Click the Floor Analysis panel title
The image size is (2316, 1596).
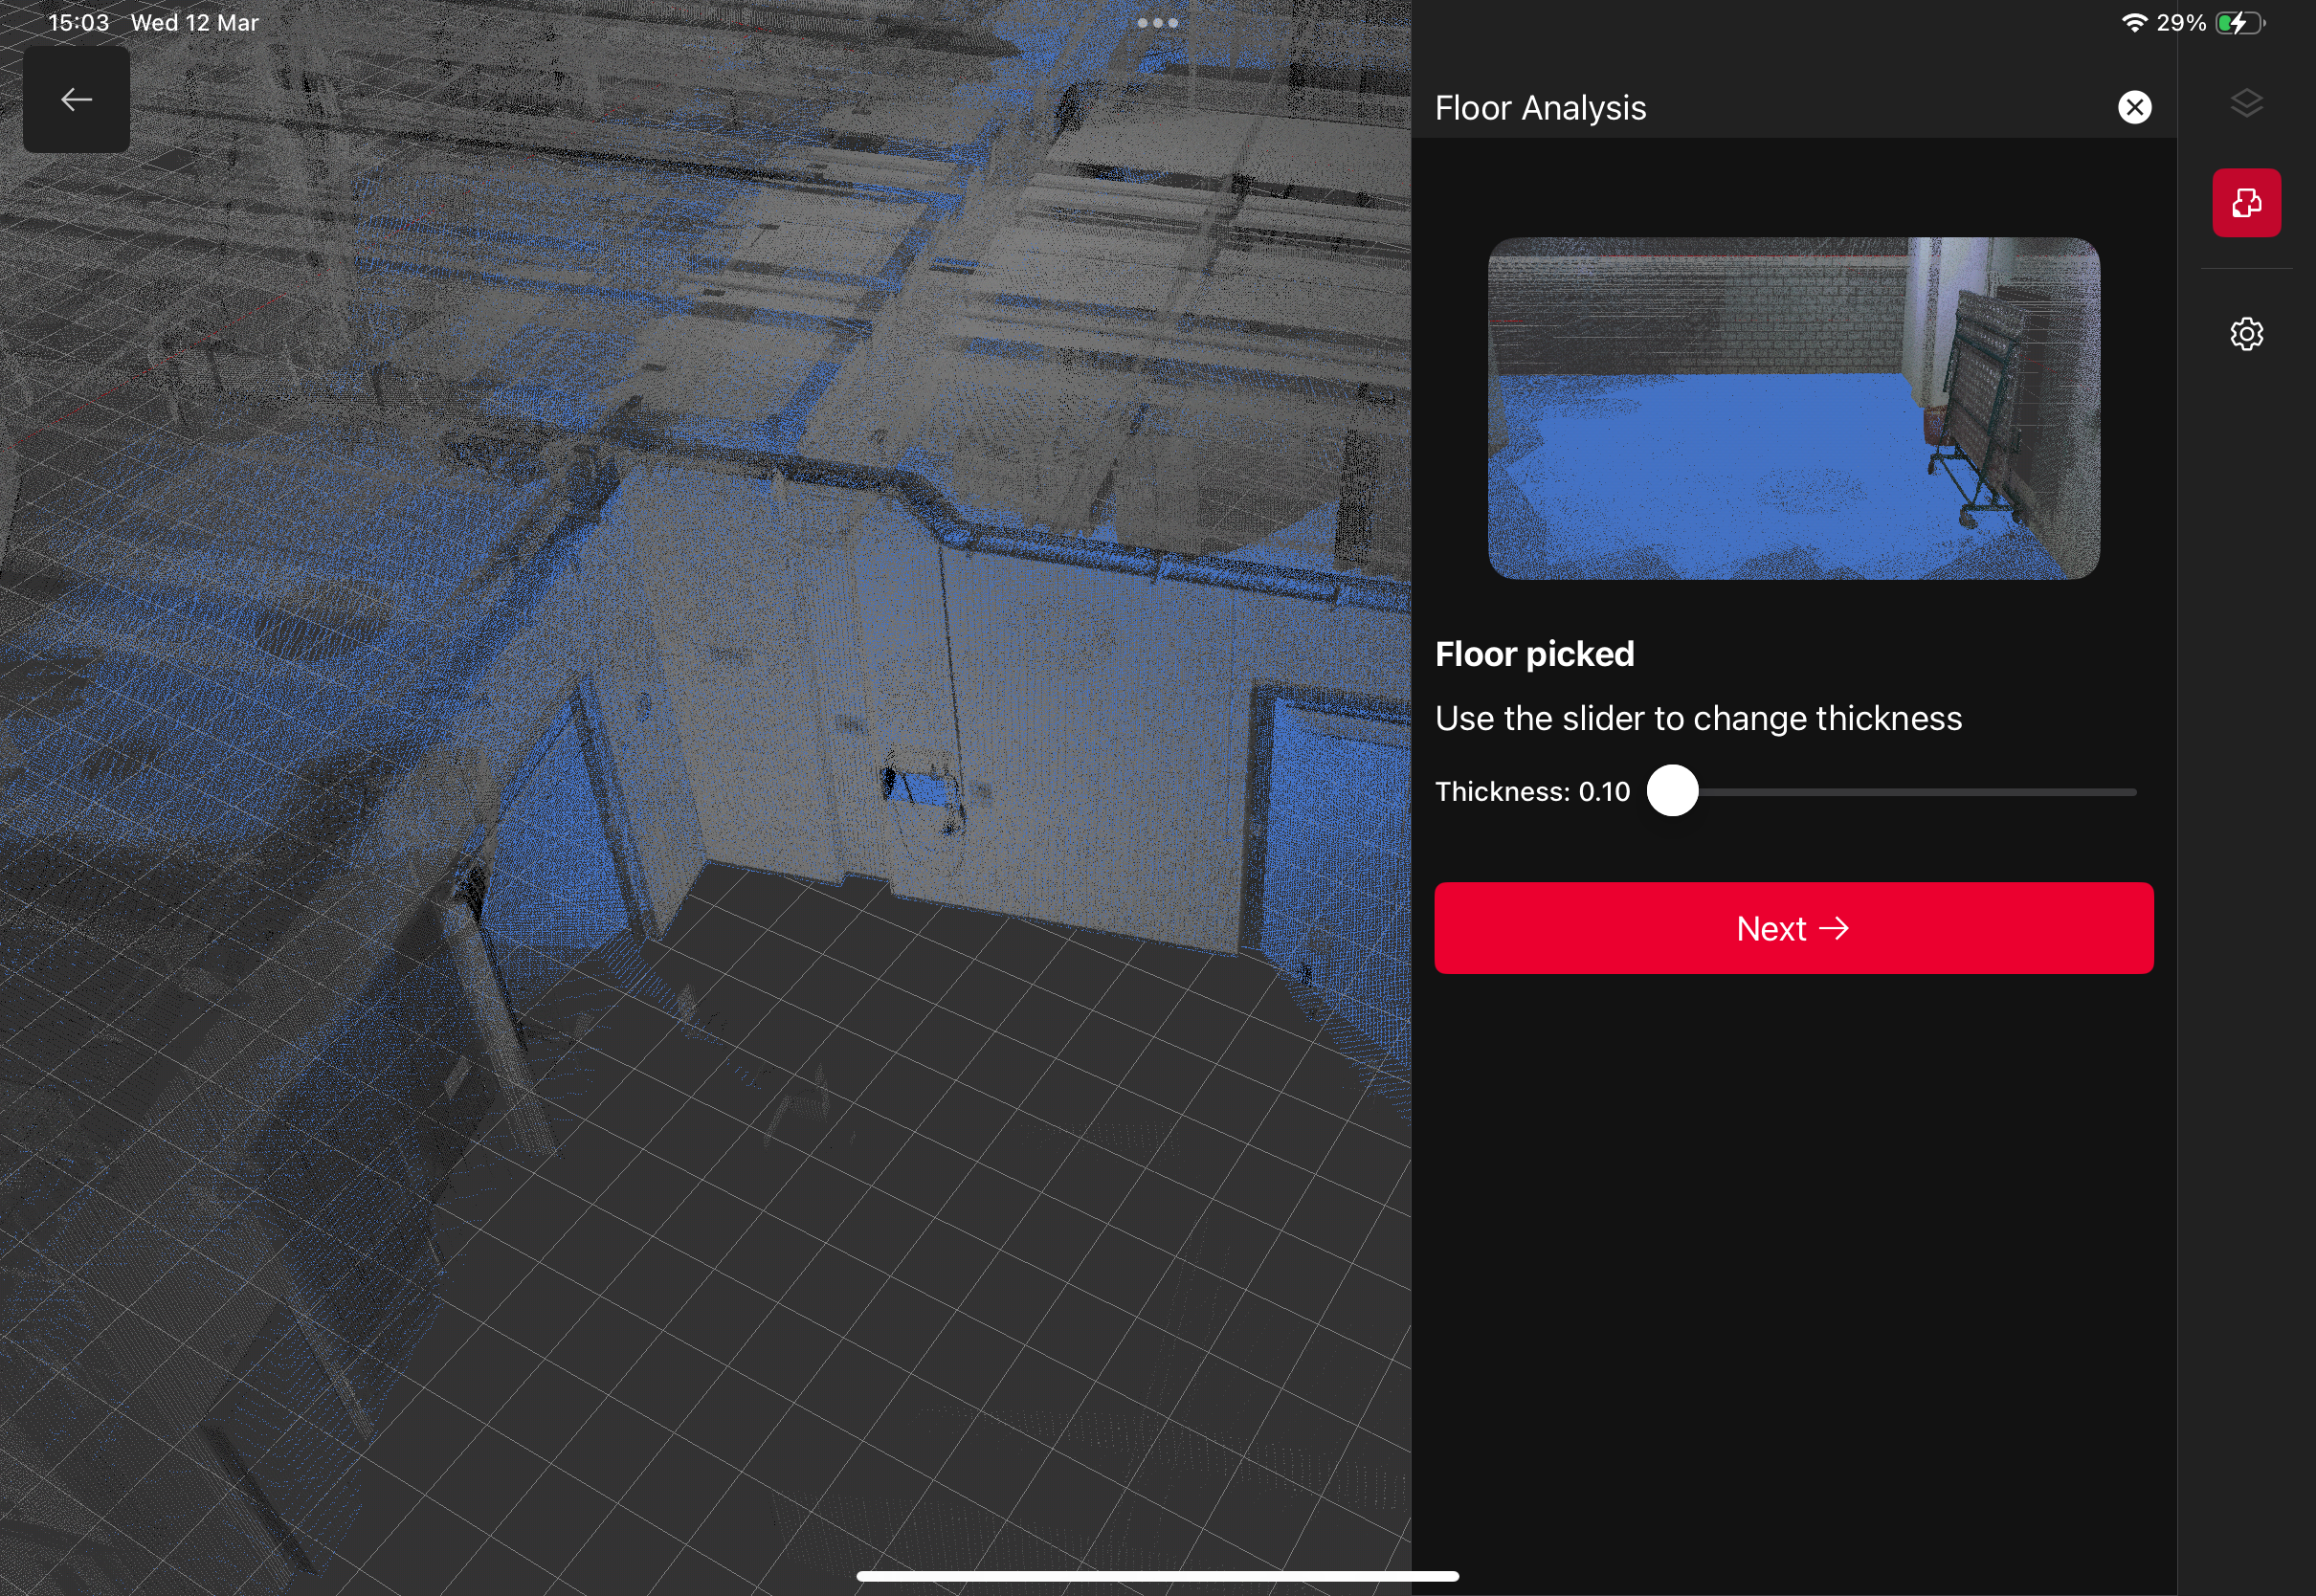(1540, 108)
